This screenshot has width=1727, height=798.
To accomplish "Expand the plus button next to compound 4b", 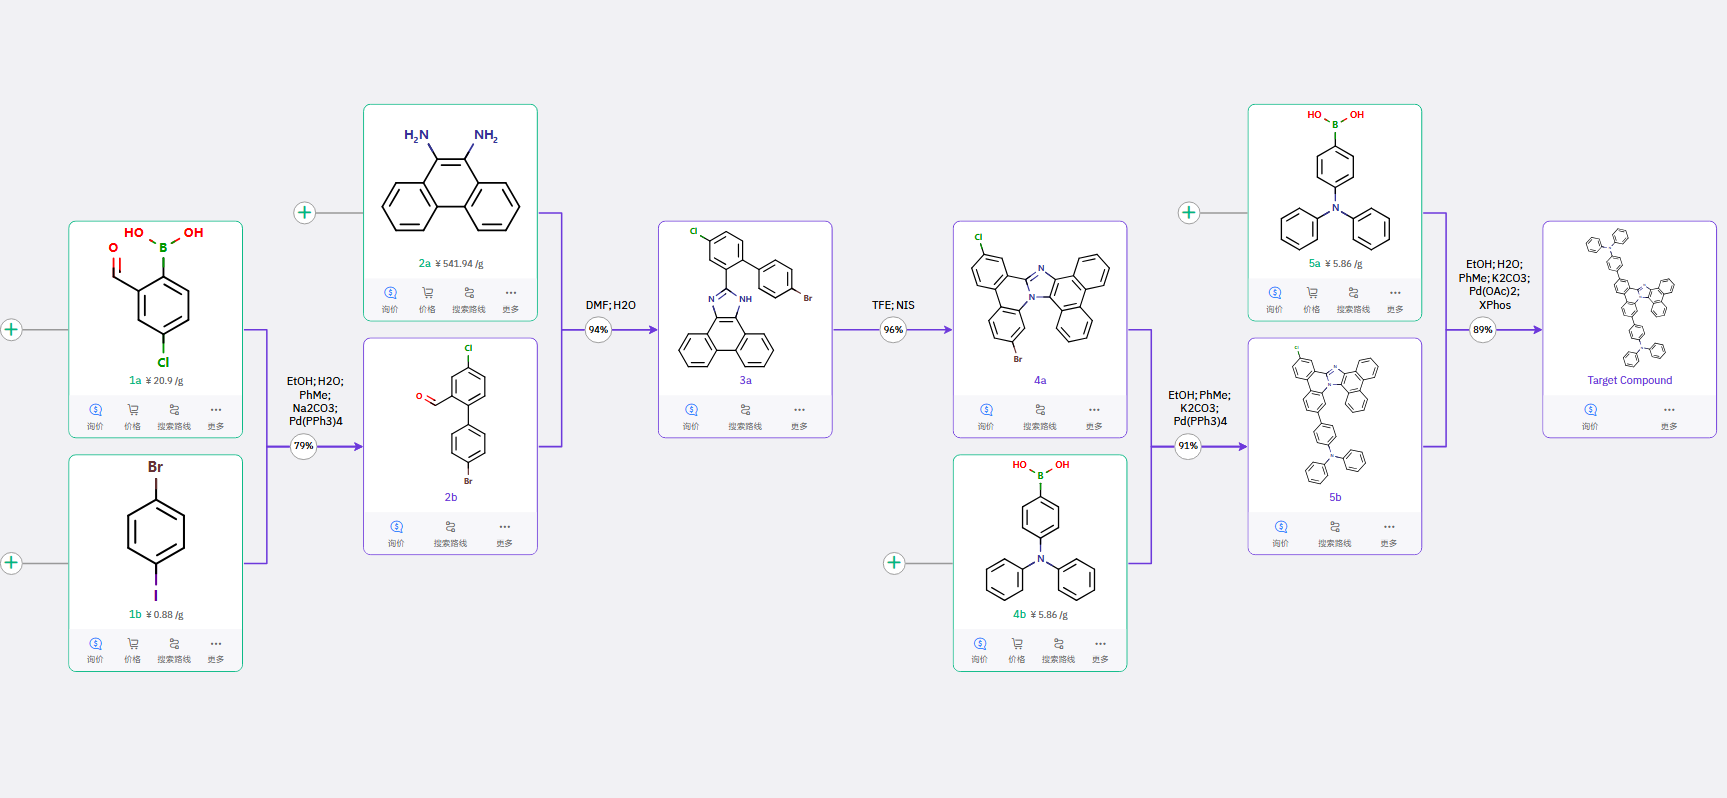I will click(895, 563).
